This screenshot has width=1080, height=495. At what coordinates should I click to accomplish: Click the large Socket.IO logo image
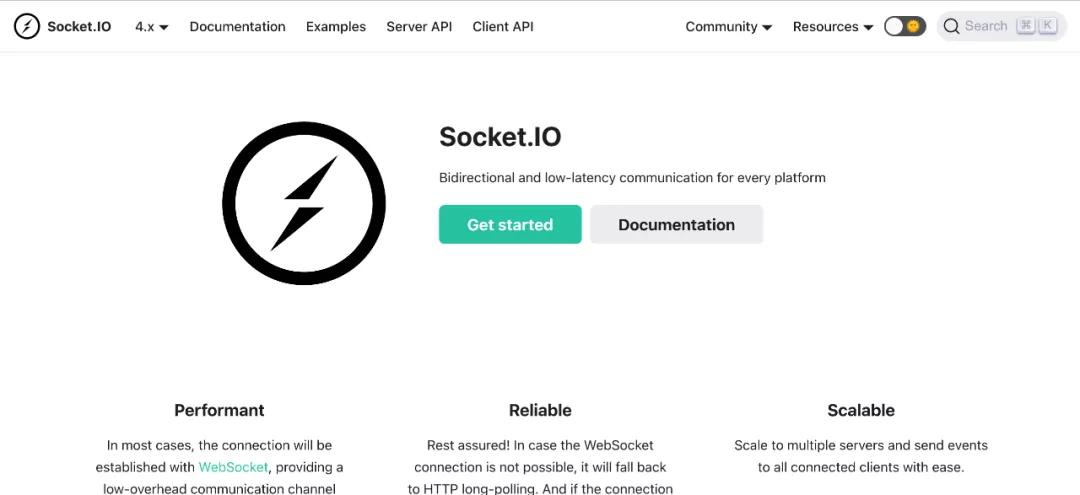click(x=304, y=203)
